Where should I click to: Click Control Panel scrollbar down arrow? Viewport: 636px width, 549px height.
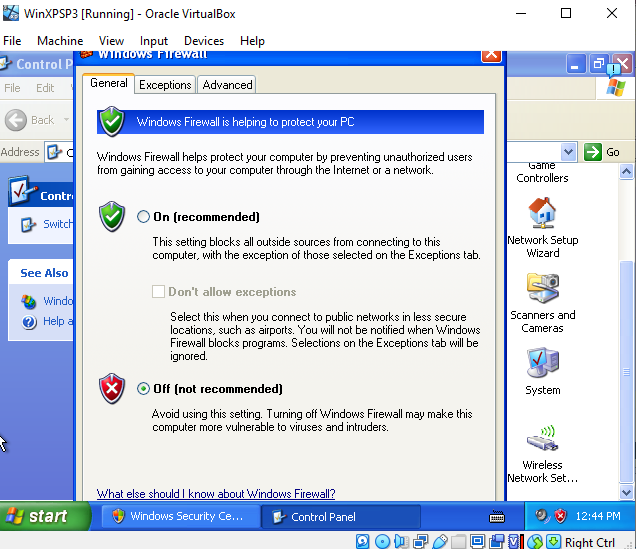[x=626, y=493]
